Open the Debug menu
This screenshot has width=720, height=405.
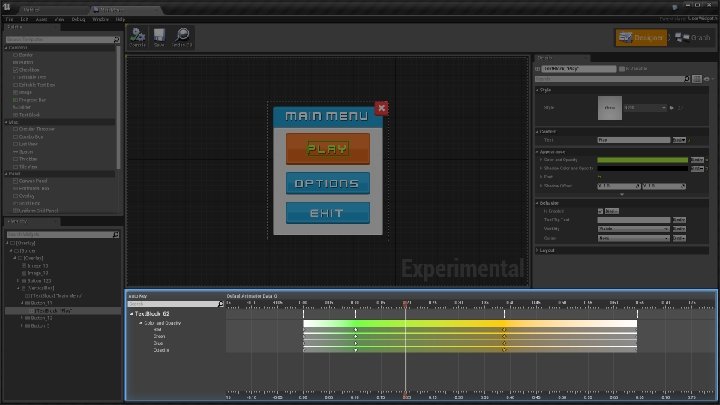(x=79, y=19)
